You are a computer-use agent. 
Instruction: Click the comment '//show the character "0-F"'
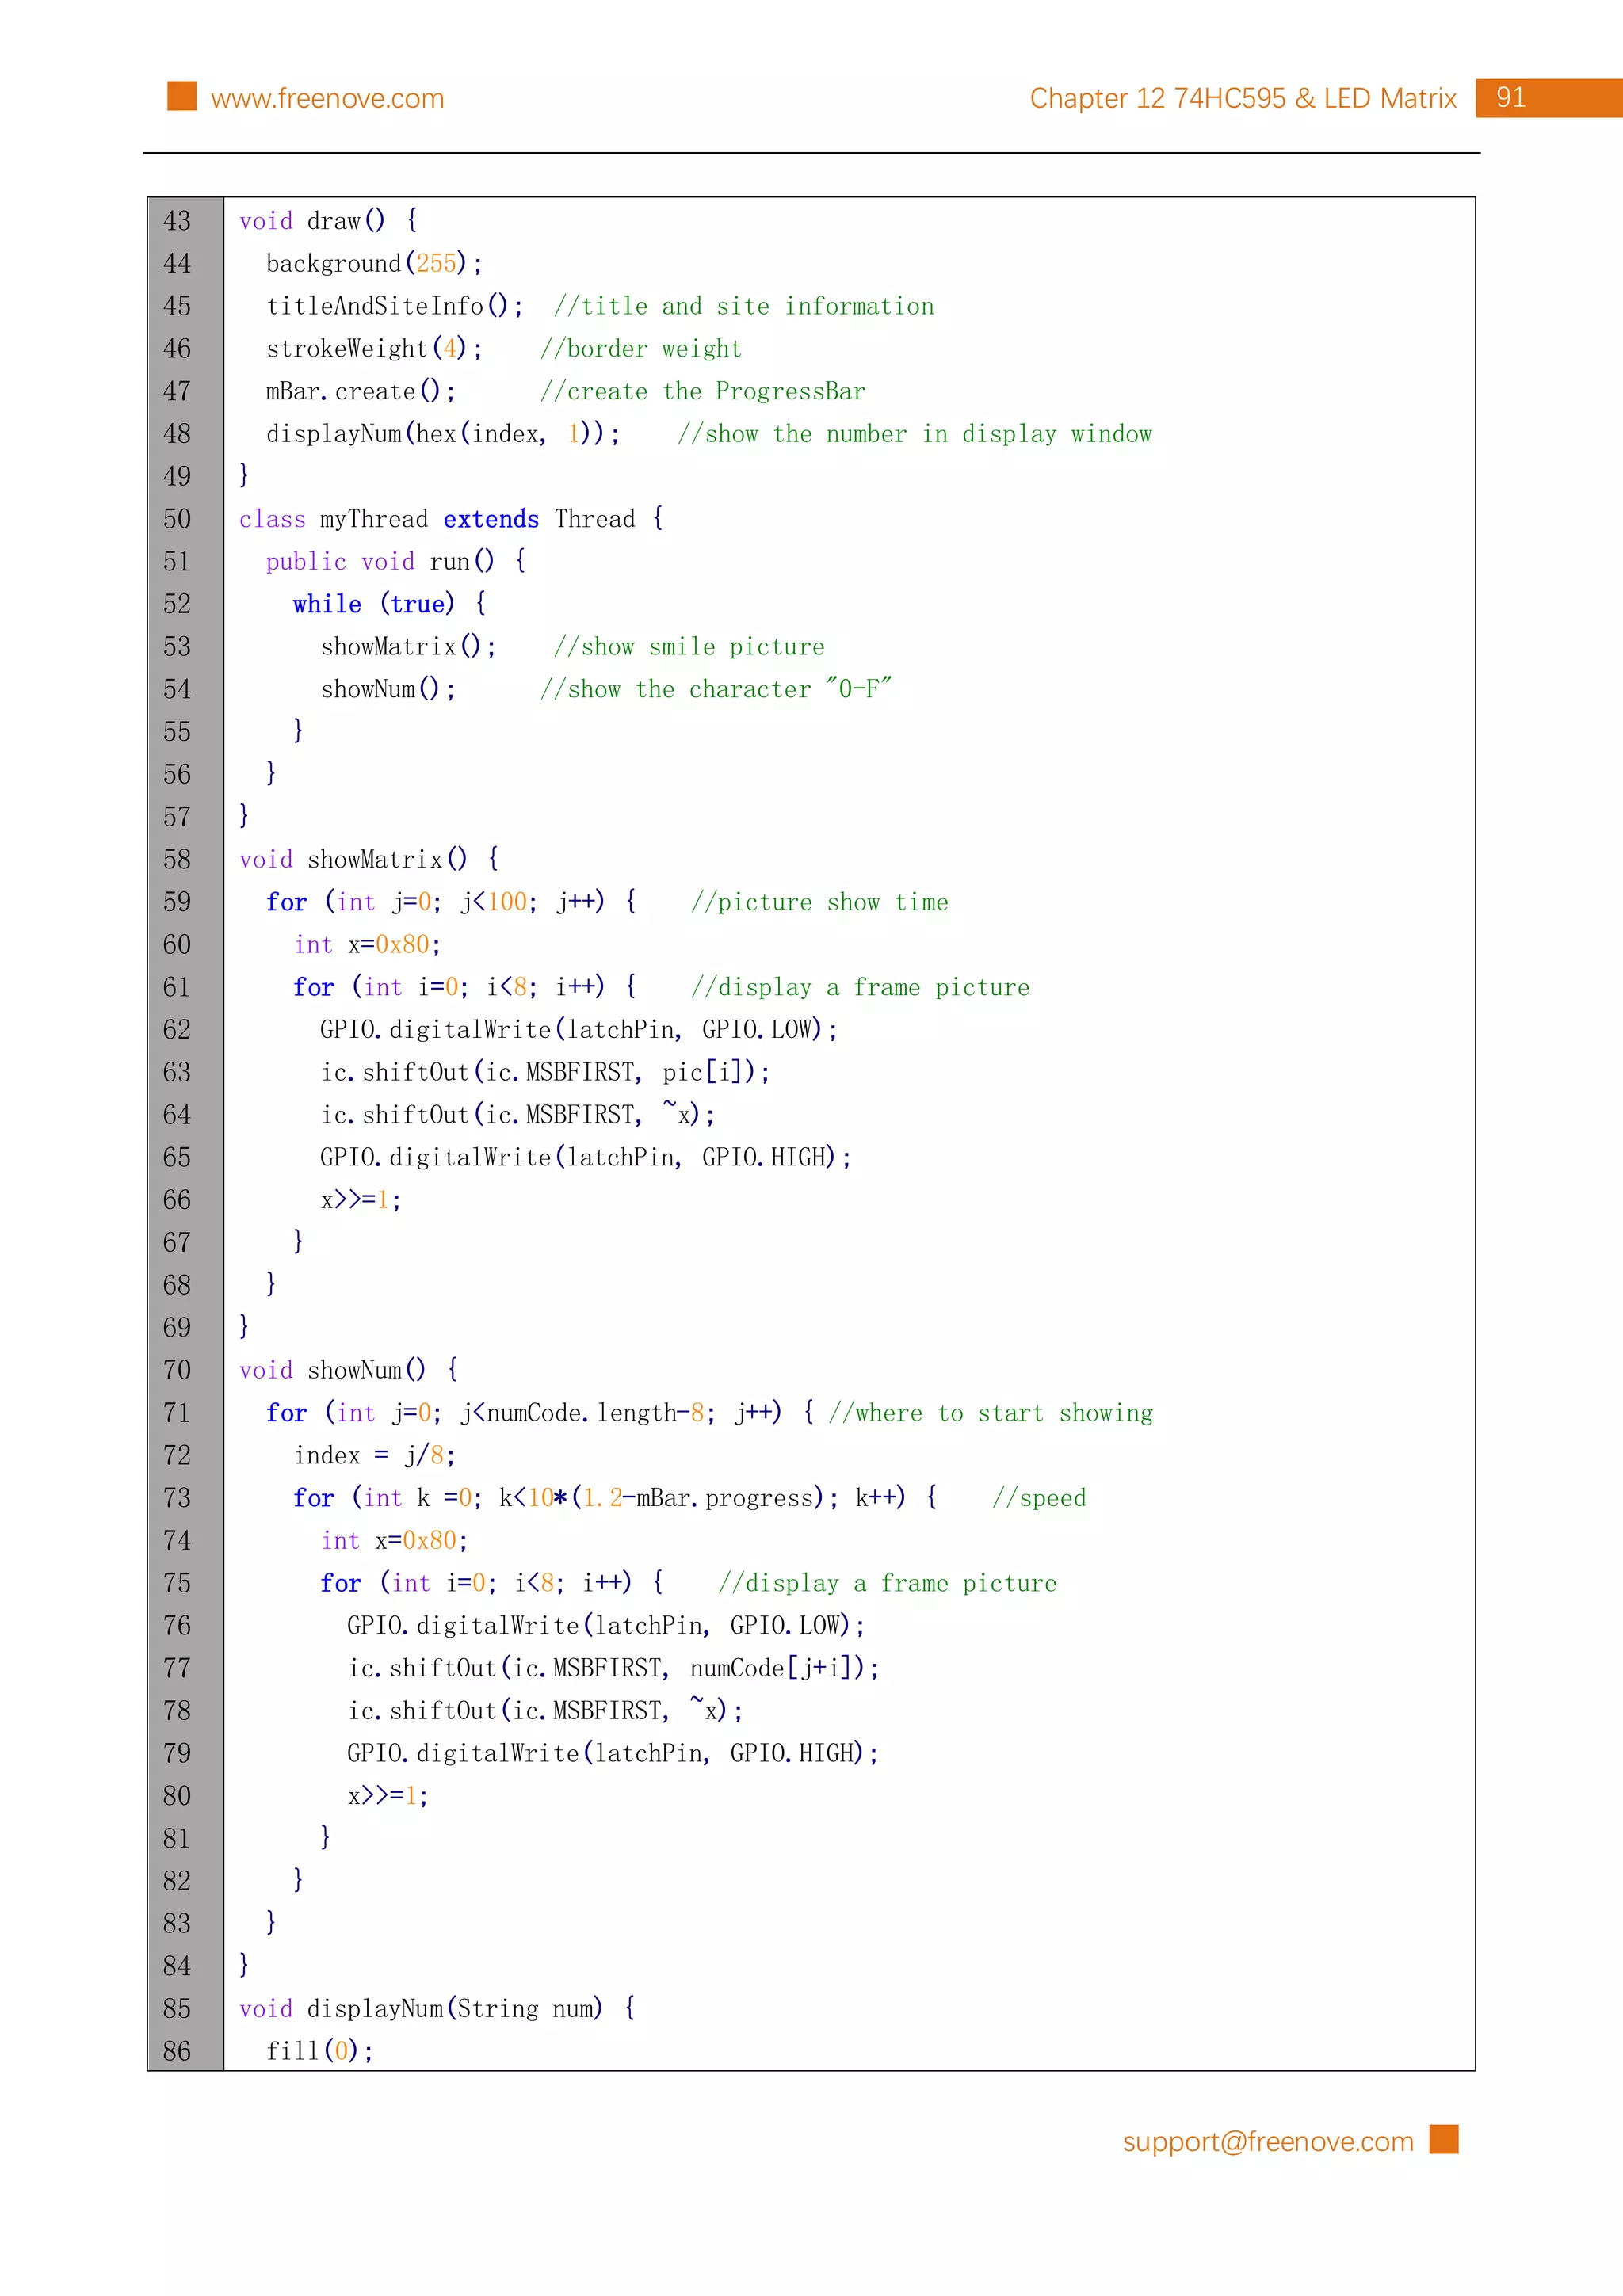[x=716, y=689]
